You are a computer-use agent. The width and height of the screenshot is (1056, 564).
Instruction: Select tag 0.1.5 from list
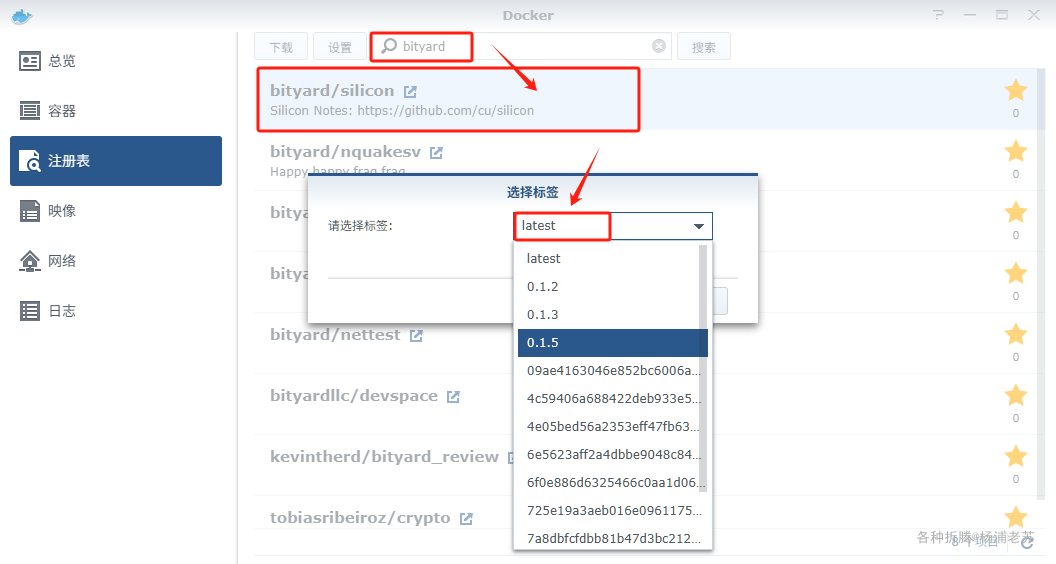click(x=613, y=343)
